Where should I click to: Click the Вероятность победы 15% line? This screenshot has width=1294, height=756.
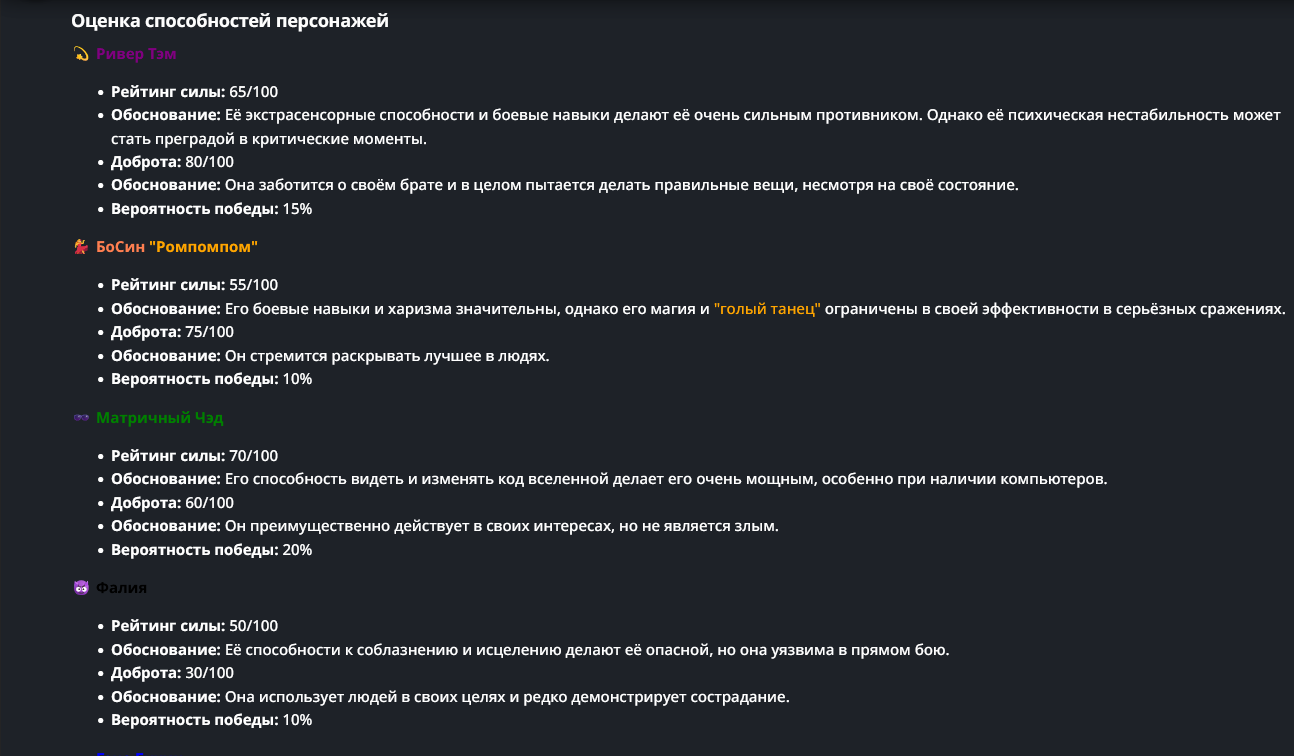tap(211, 209)
